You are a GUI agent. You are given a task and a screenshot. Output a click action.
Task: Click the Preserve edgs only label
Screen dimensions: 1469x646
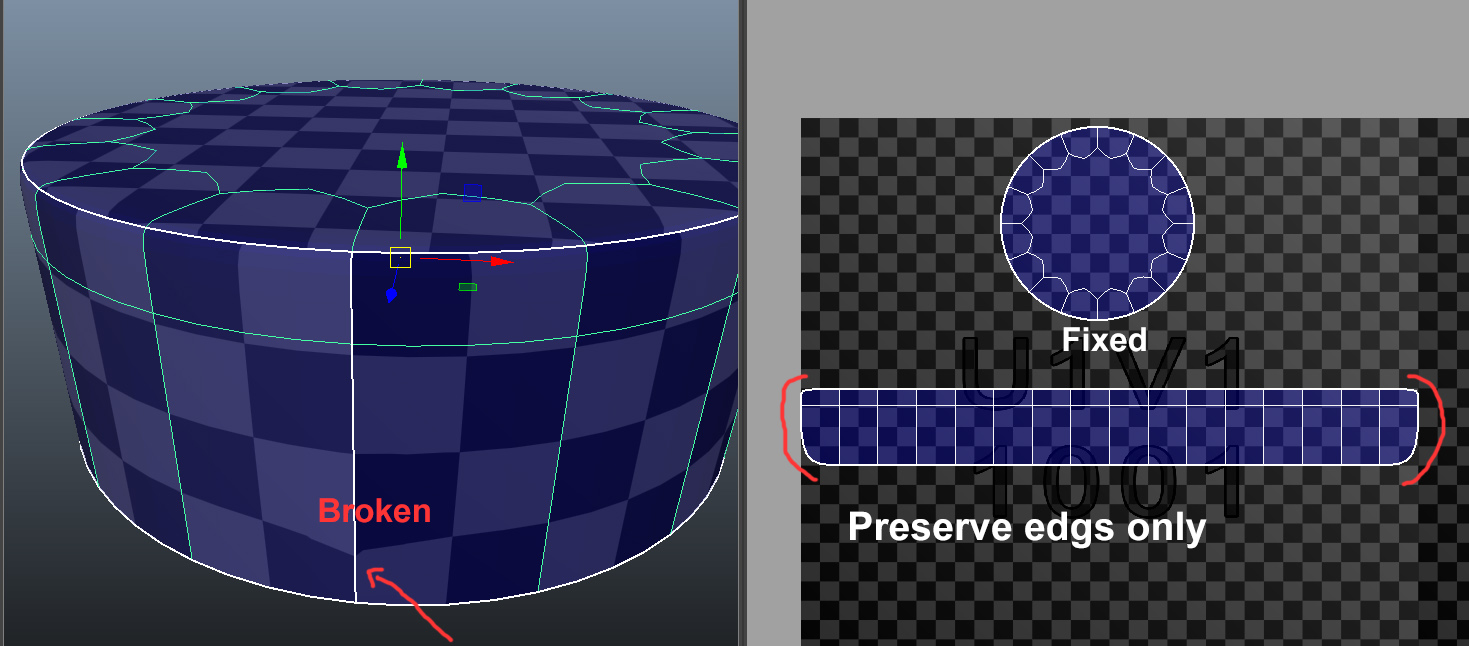(1027, 528)
